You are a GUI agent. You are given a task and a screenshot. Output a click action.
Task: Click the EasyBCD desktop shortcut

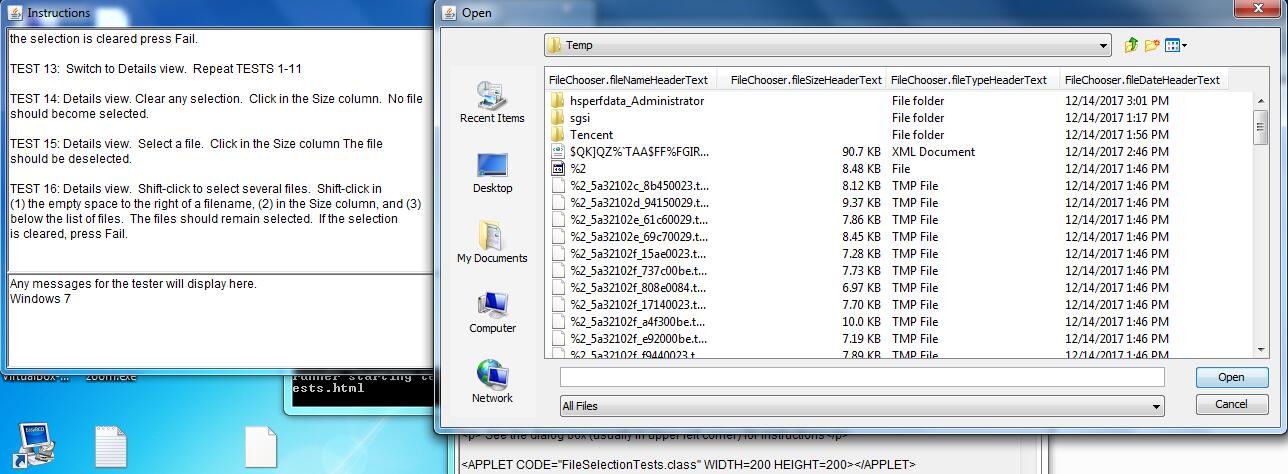pos(36,445)
